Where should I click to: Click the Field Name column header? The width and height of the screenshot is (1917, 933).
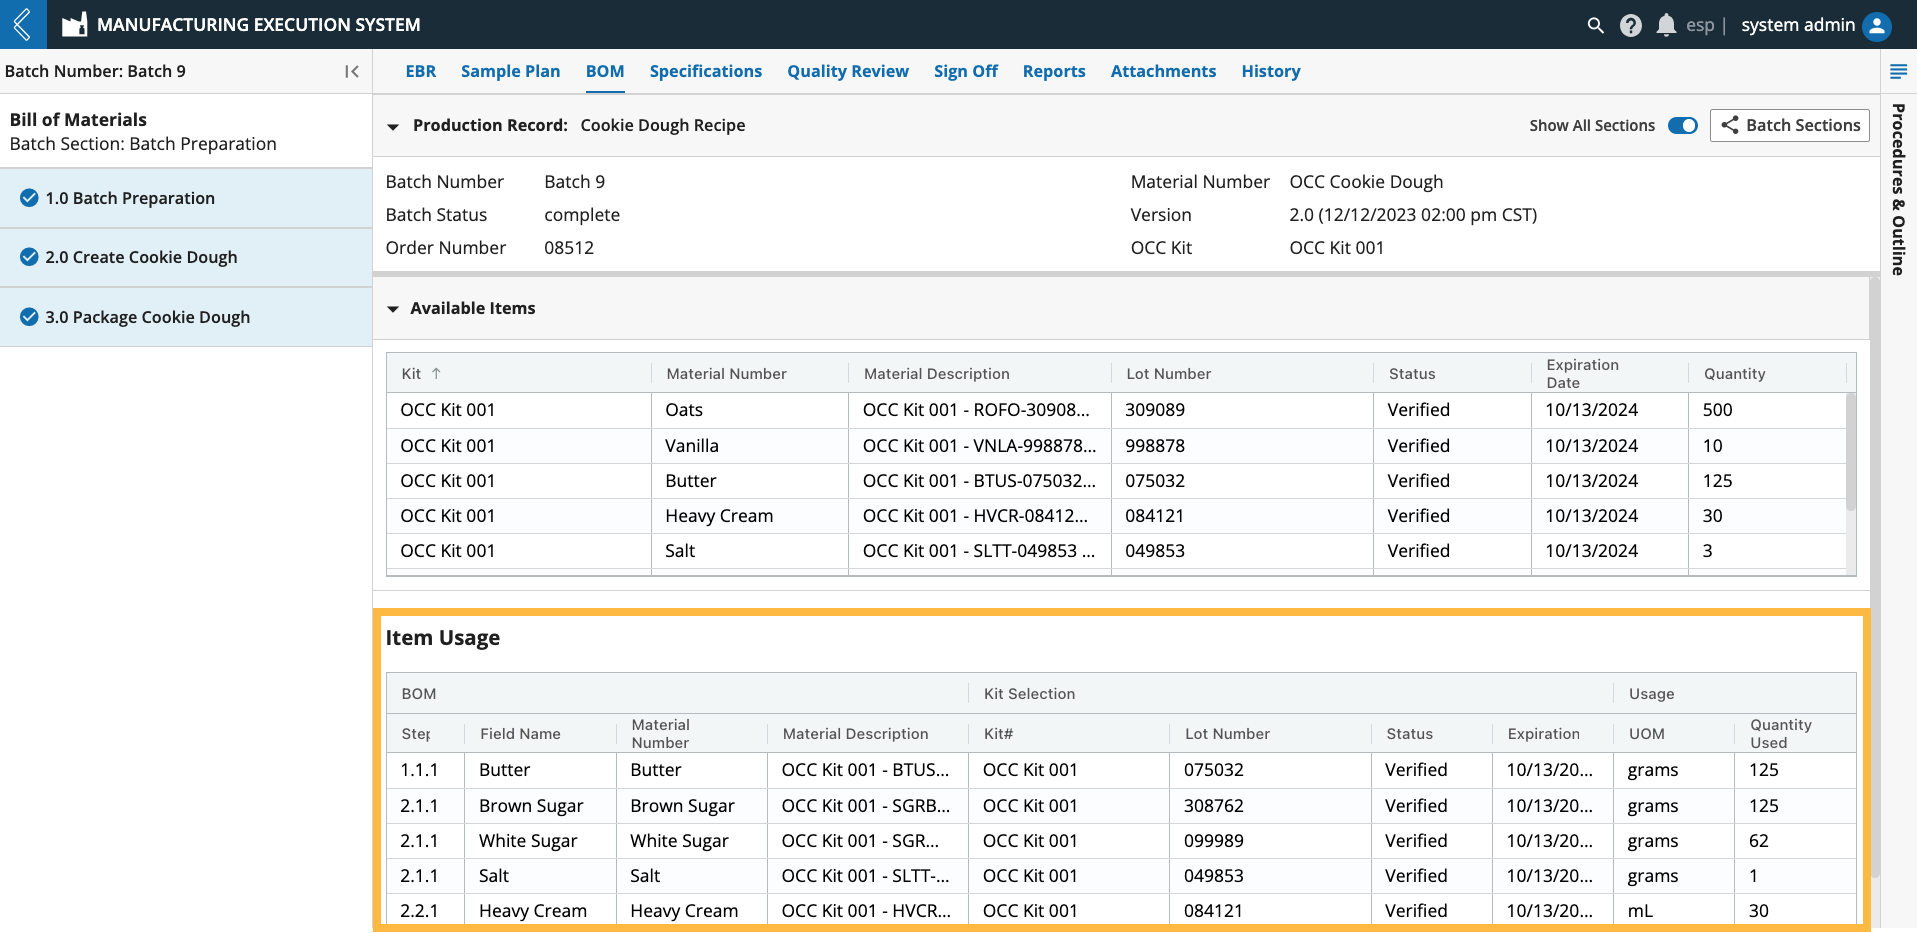point(520,733)
